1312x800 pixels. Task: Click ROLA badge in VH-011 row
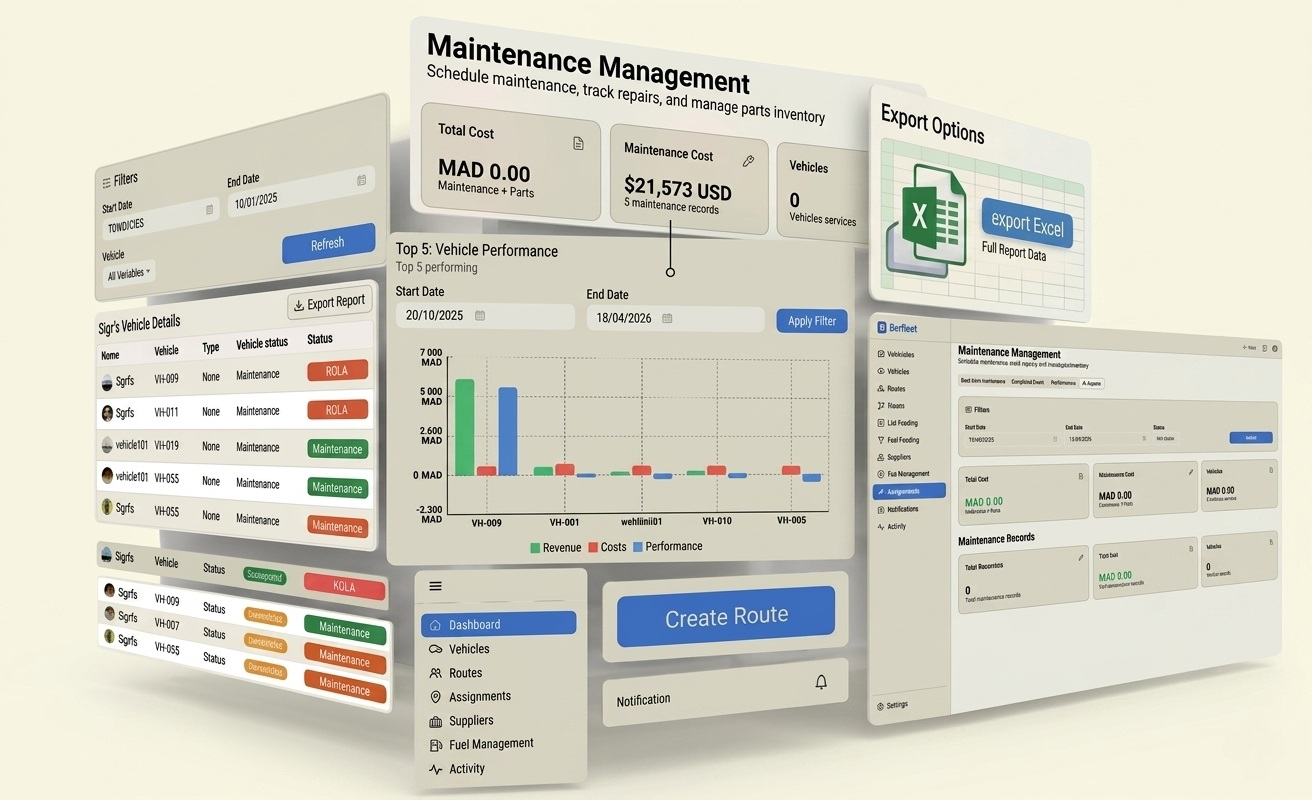tap(337, 409)
